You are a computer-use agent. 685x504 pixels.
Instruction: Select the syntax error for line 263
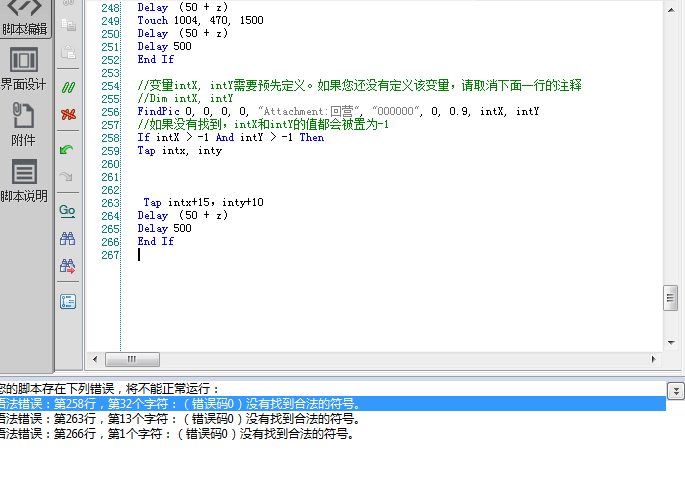point(180,419)
